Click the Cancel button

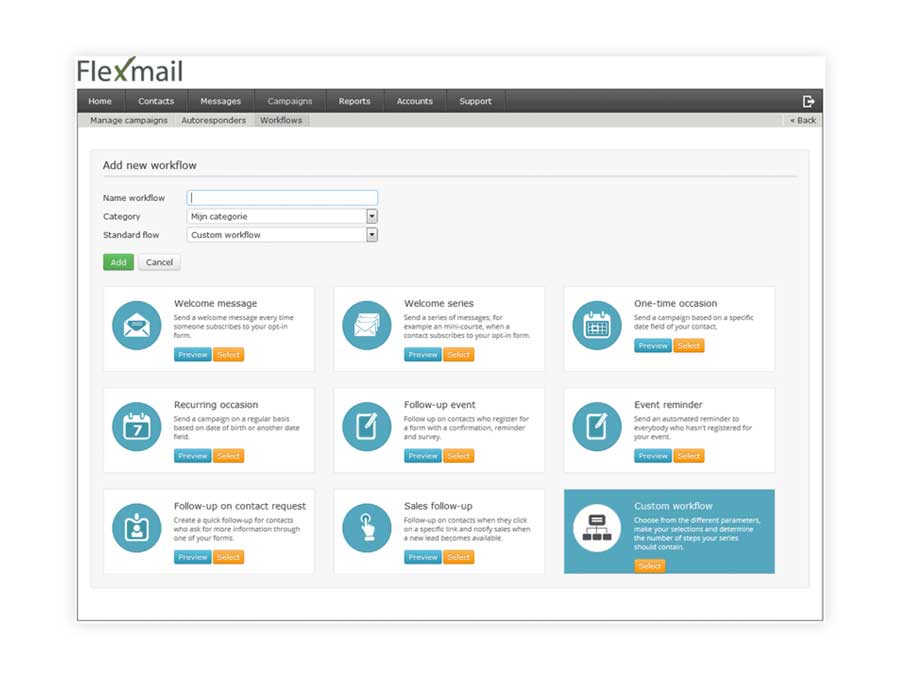(159, 262)
